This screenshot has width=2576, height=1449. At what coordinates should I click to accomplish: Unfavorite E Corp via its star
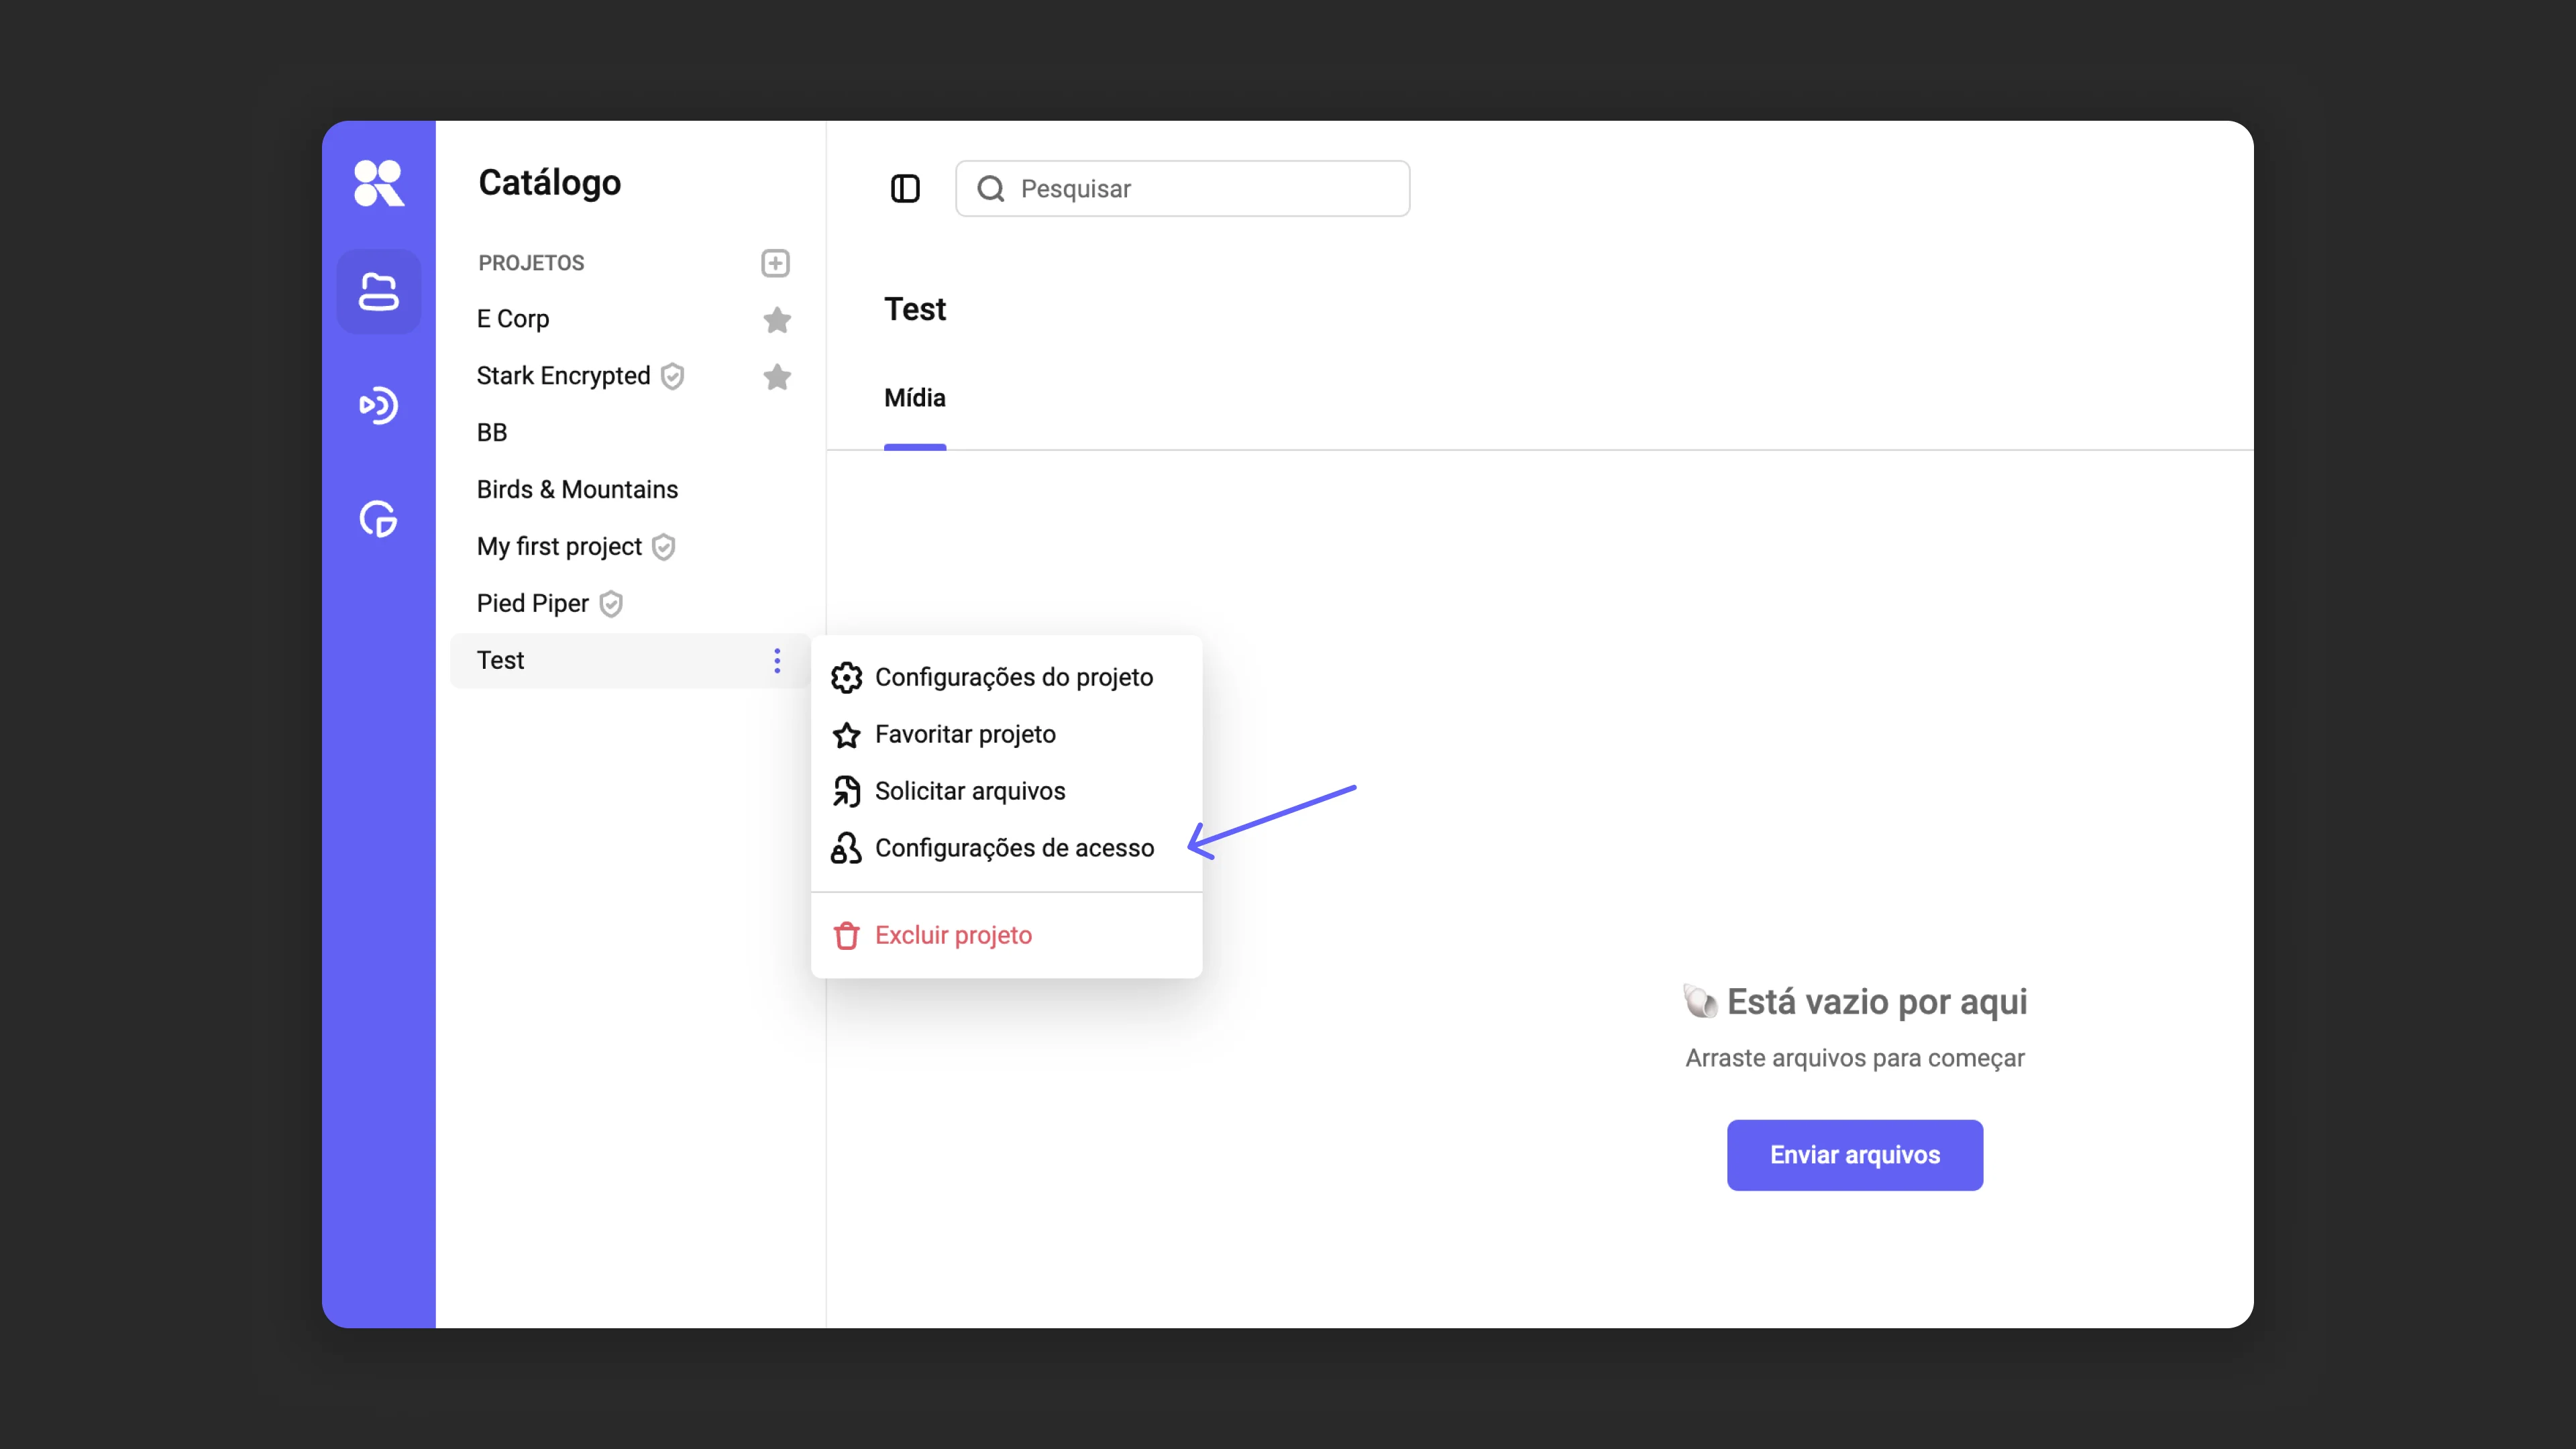click(x=777, y=319)
